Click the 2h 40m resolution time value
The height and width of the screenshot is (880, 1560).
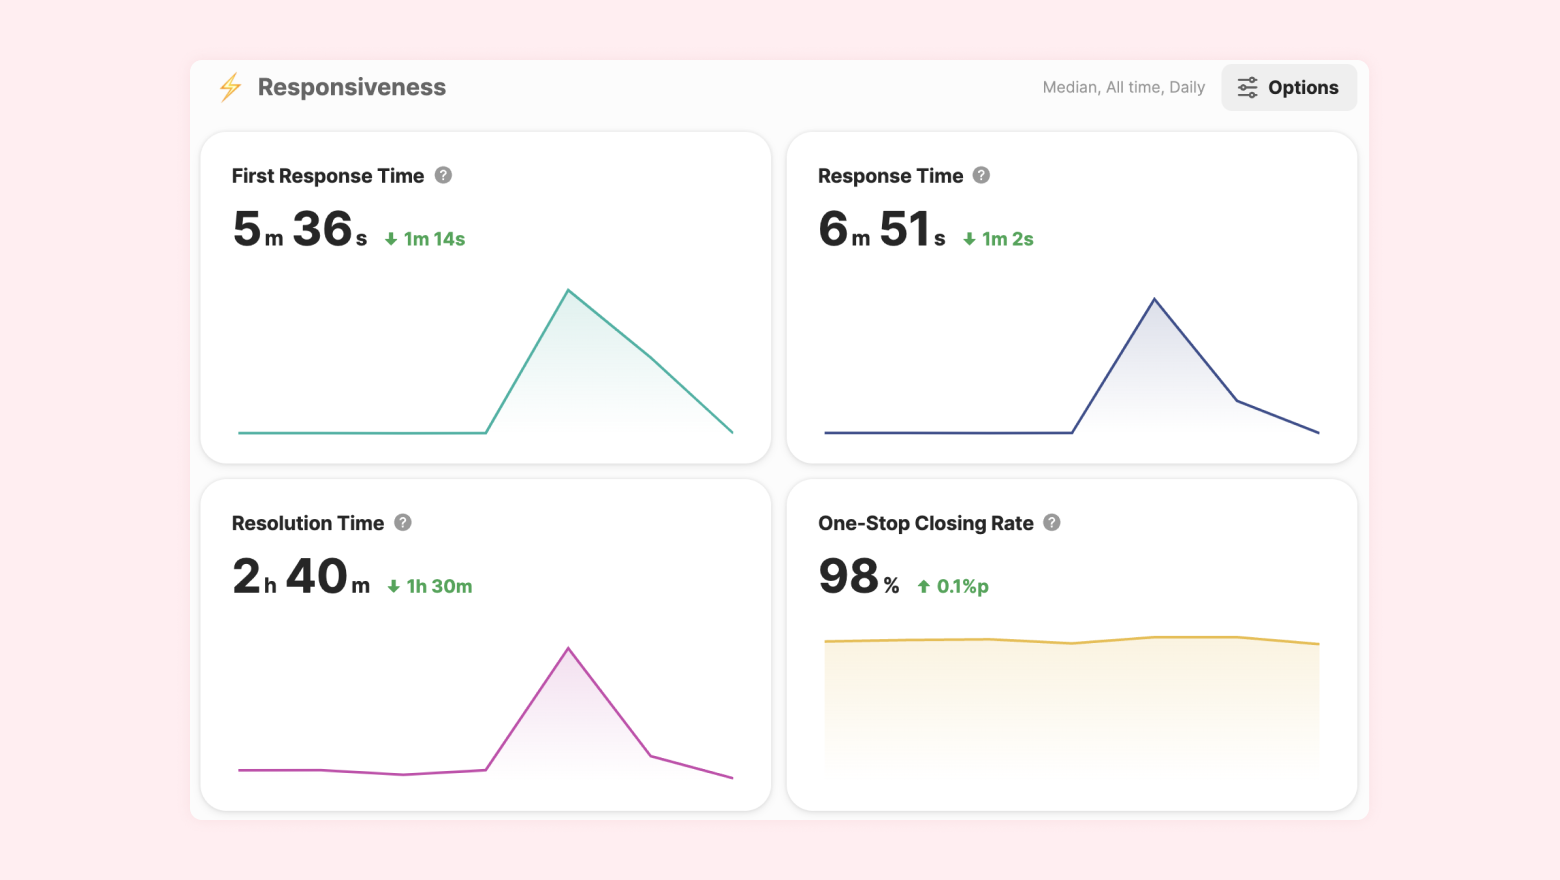[x=301, y=577]
